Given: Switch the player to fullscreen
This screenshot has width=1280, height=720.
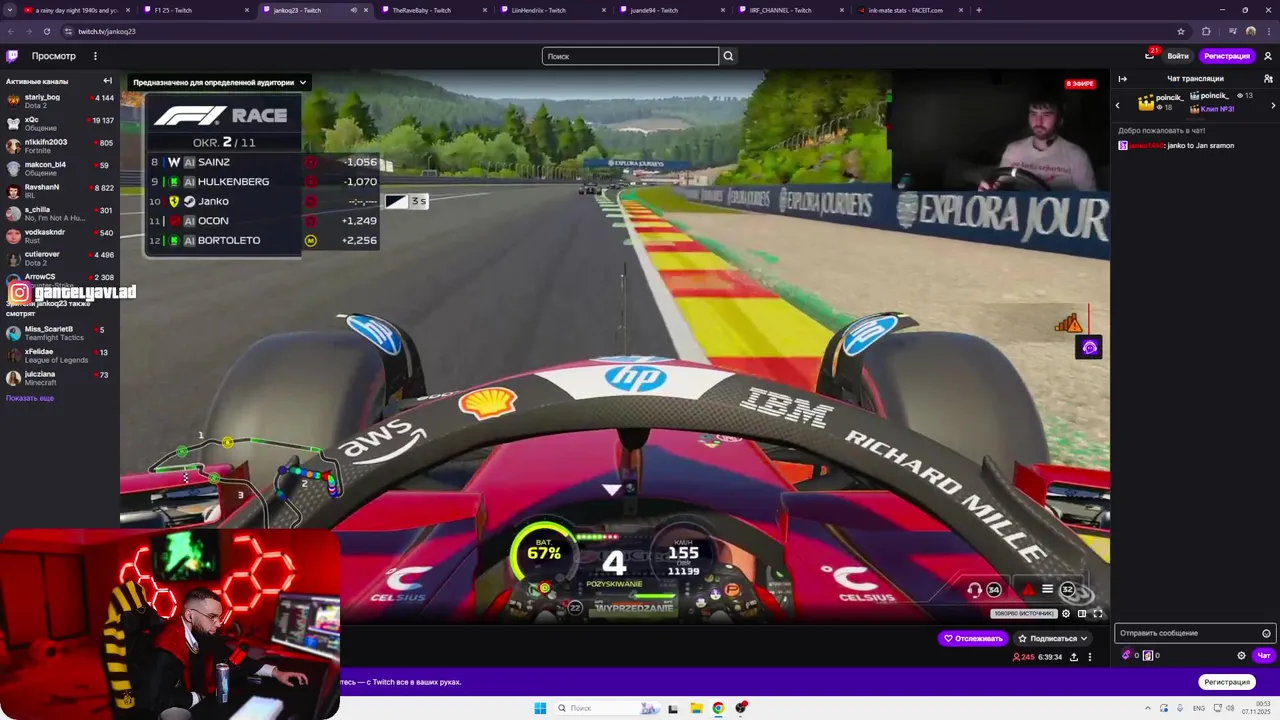Looking at the screenshot, I should click(1098, 613).
